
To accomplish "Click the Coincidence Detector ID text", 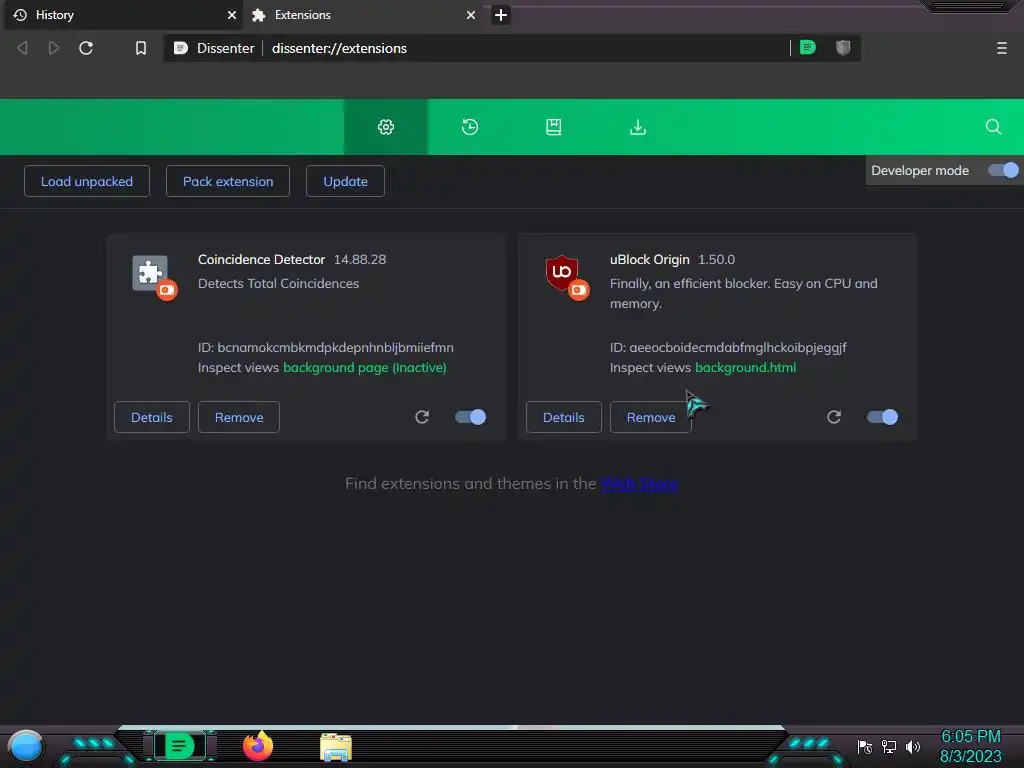I will tap(325, 347).
